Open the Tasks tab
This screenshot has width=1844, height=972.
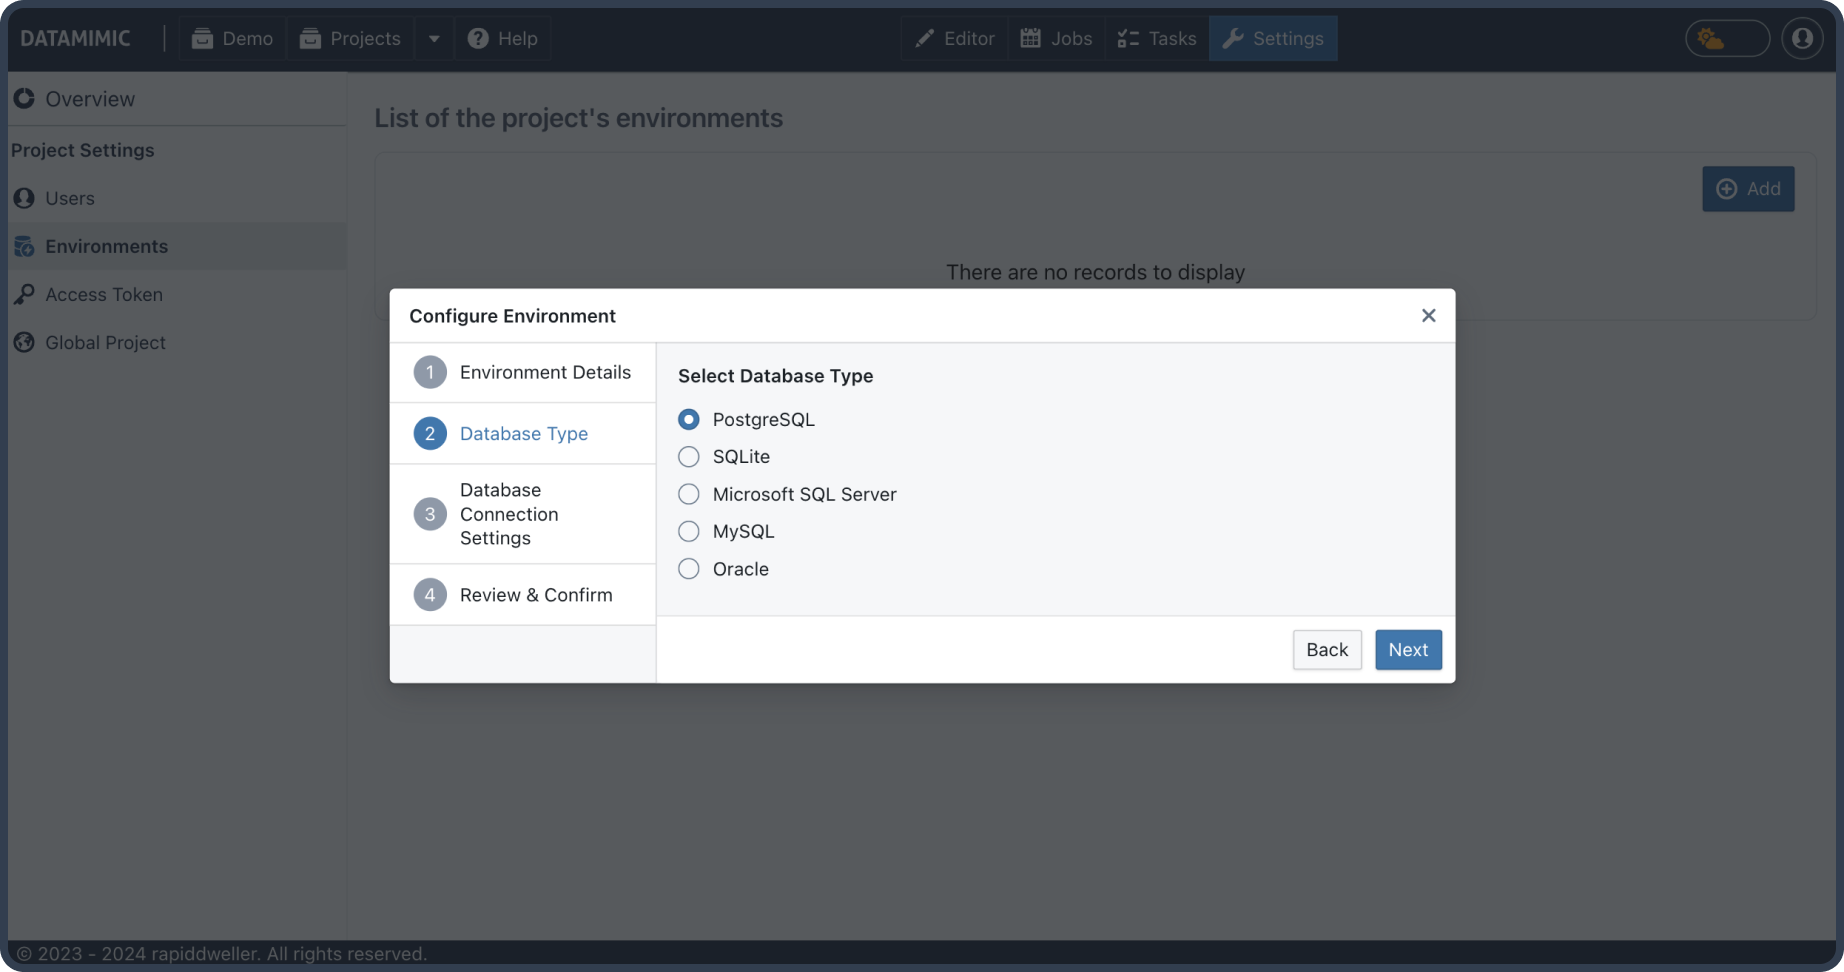coord(1157,38)
